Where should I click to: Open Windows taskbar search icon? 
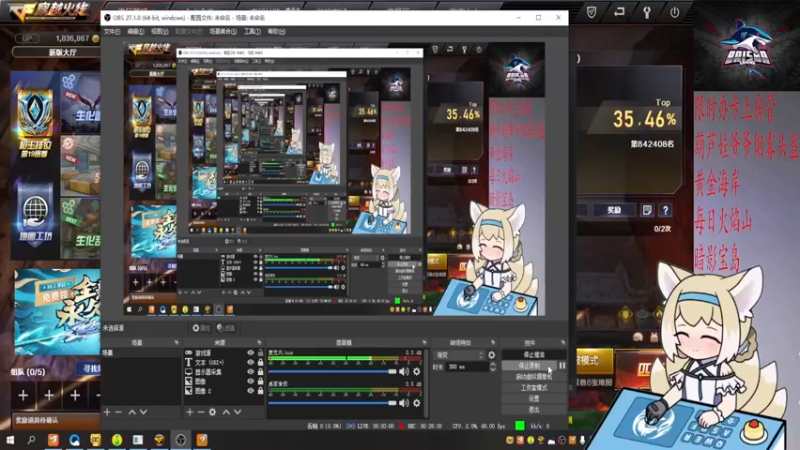31,440
